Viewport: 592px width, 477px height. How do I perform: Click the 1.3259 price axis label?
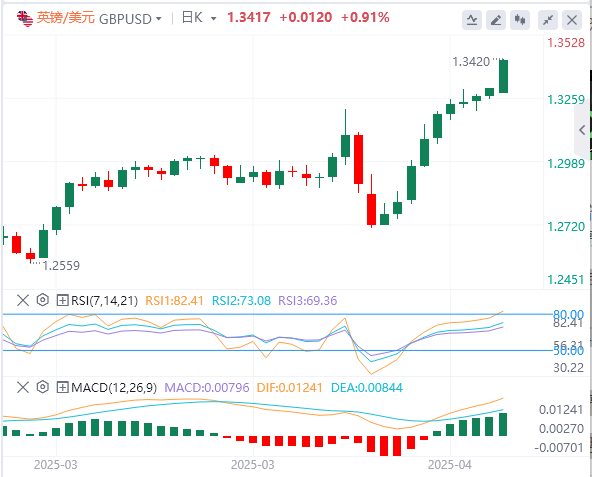pos(566,100)
